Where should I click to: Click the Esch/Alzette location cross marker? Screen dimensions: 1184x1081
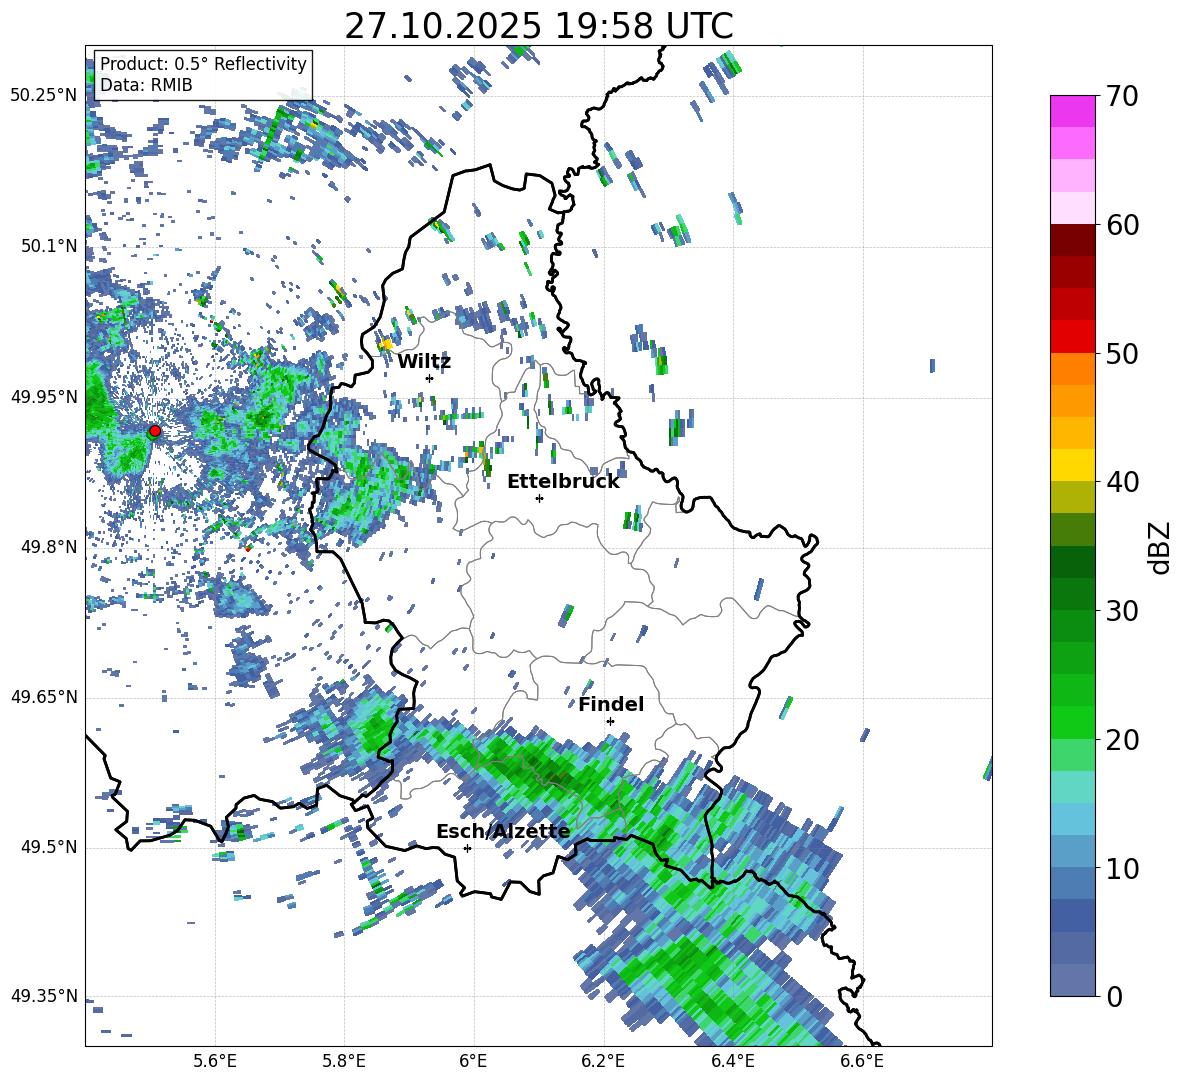click(x=467, y=848)
